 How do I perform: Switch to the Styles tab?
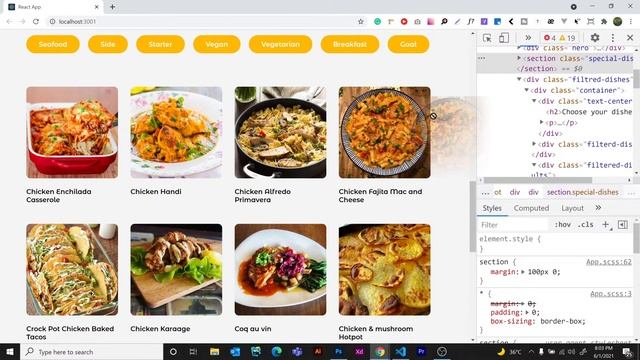(x=492, y=208)
